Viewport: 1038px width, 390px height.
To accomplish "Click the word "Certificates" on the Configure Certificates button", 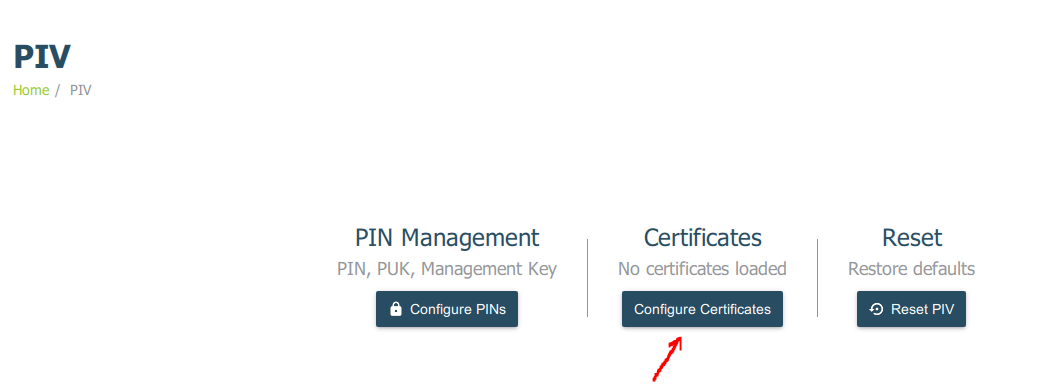I will point(735,309).
